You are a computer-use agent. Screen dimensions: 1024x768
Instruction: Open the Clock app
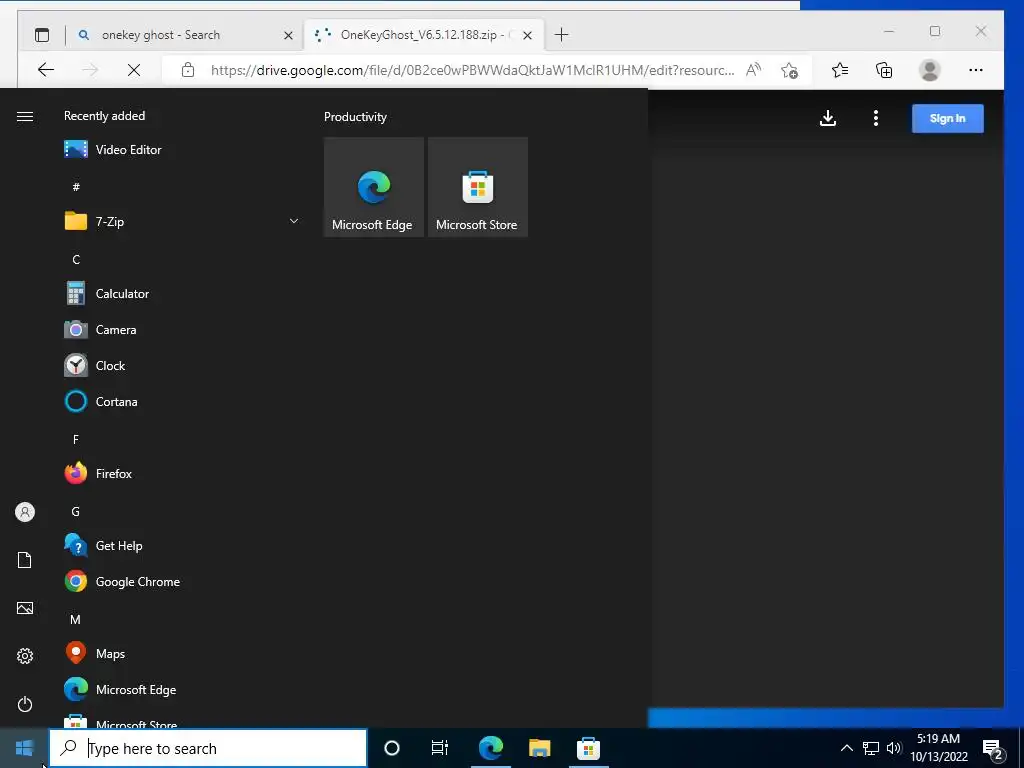tap(180, 366)
